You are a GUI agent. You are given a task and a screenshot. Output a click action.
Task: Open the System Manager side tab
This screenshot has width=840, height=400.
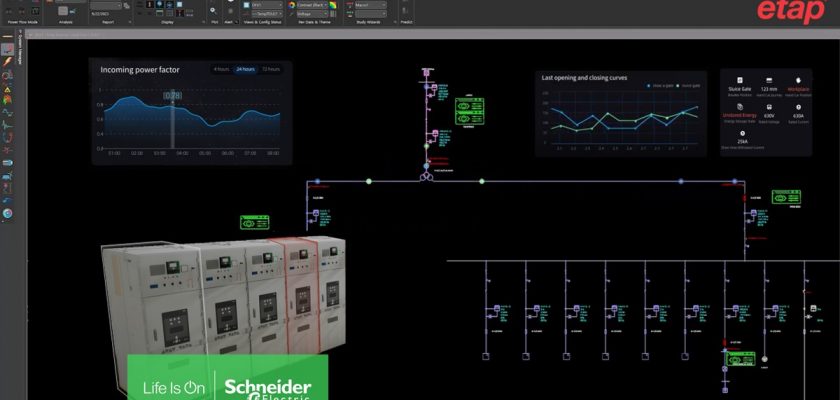coord(21,49)
